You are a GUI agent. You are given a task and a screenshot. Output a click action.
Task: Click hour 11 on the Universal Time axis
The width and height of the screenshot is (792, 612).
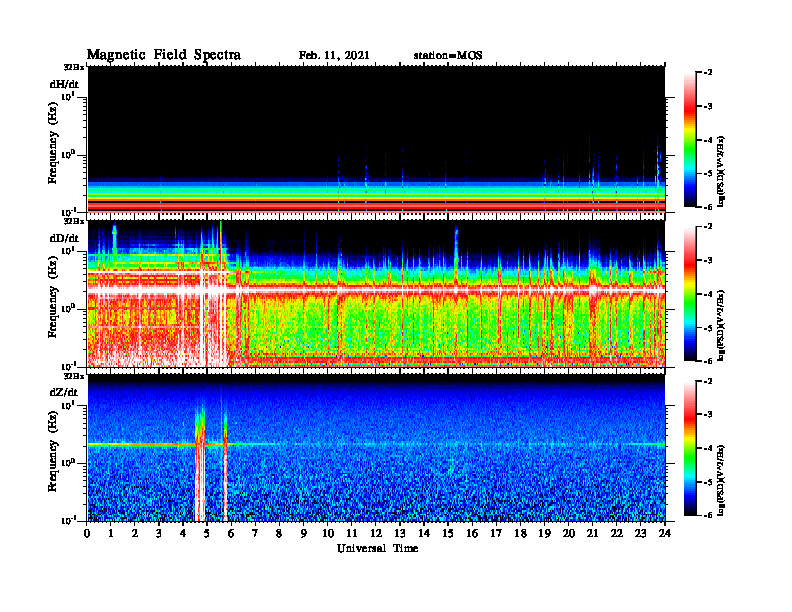352,533
